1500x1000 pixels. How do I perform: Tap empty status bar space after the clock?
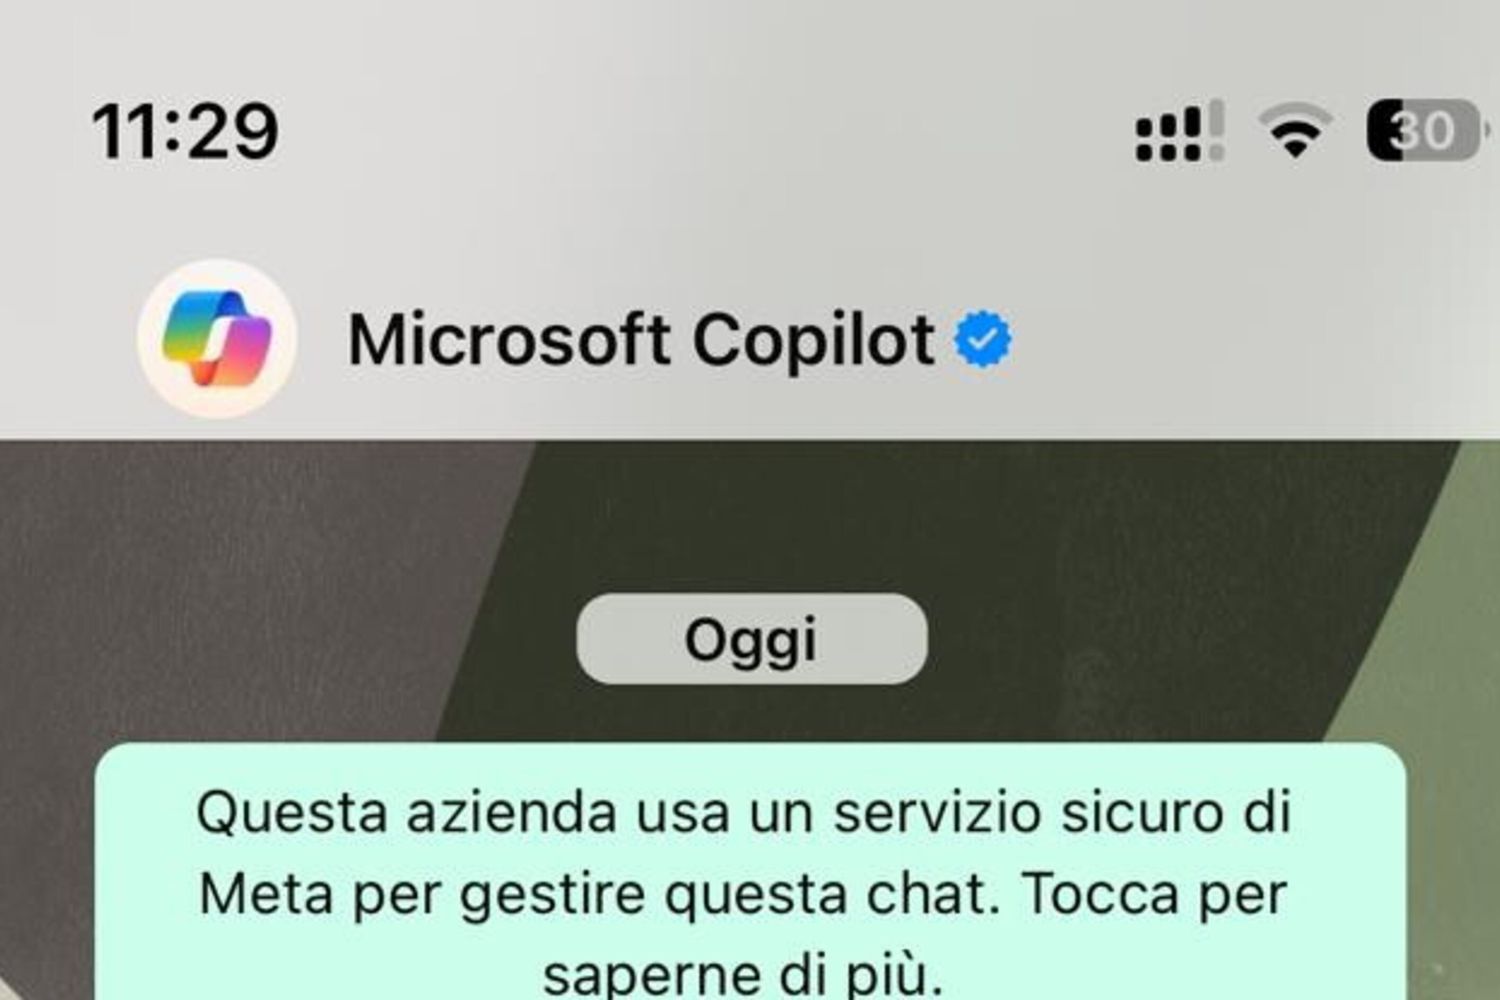(700, 131)
